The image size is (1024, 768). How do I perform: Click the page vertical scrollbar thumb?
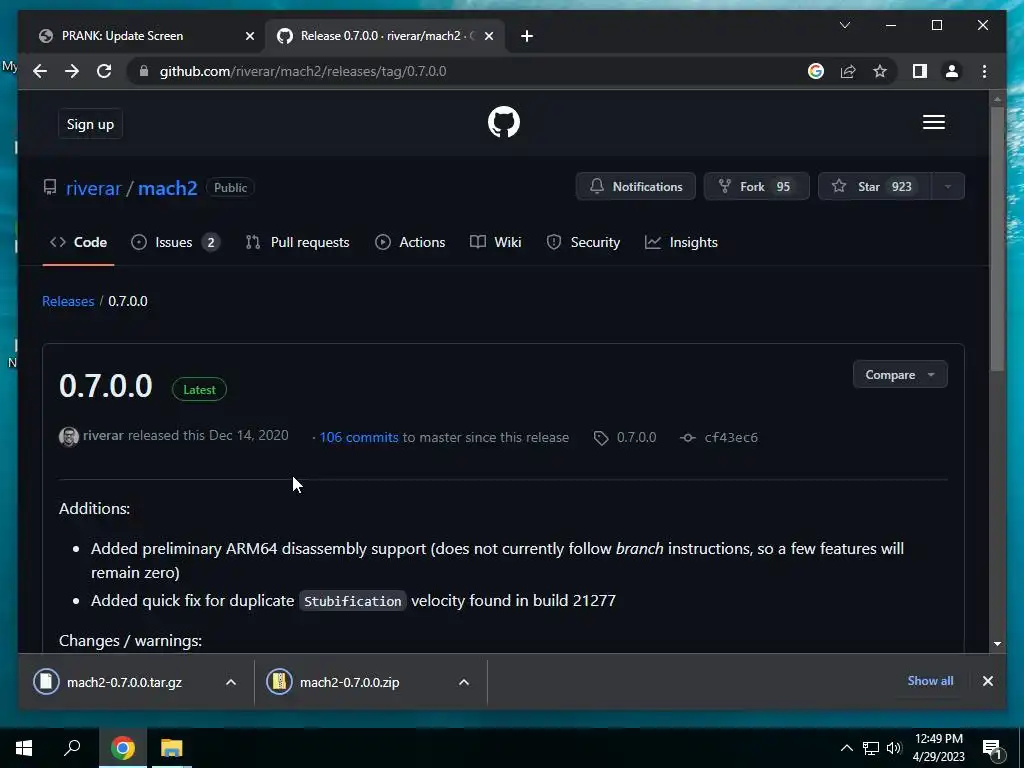997,238
